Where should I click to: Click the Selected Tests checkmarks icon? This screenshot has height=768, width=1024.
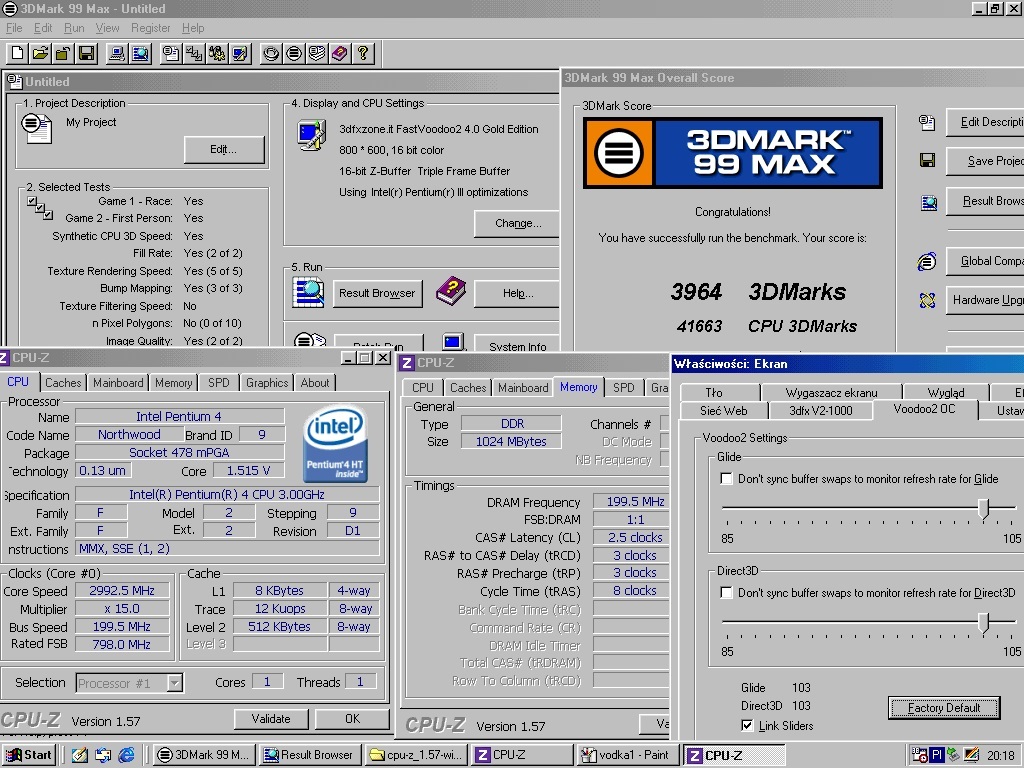[x=40, y=206]
